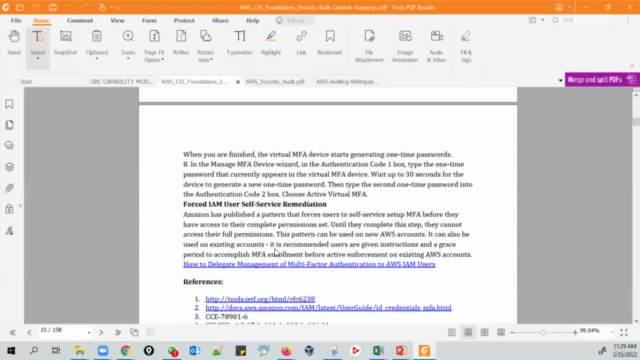Insert Audio & Video
Screen dimensions: 640x360
[x=436, y=46]
